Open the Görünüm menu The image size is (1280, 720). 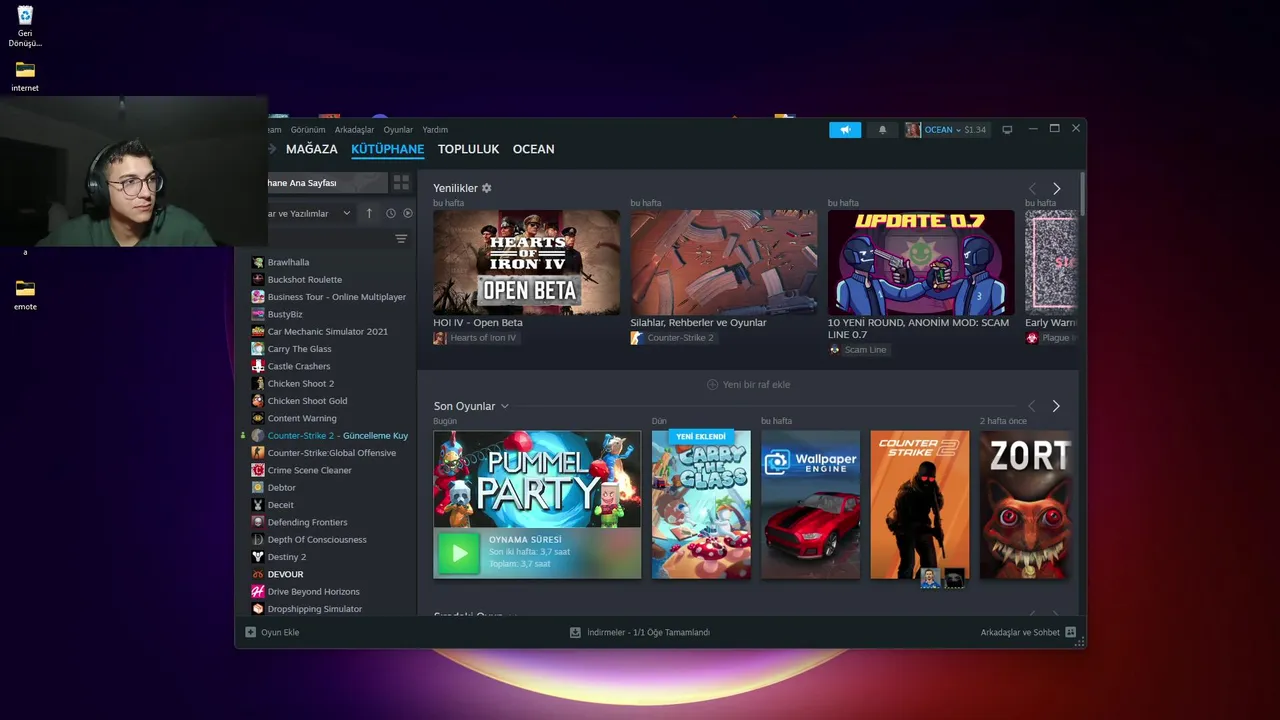tap(308, 130)
